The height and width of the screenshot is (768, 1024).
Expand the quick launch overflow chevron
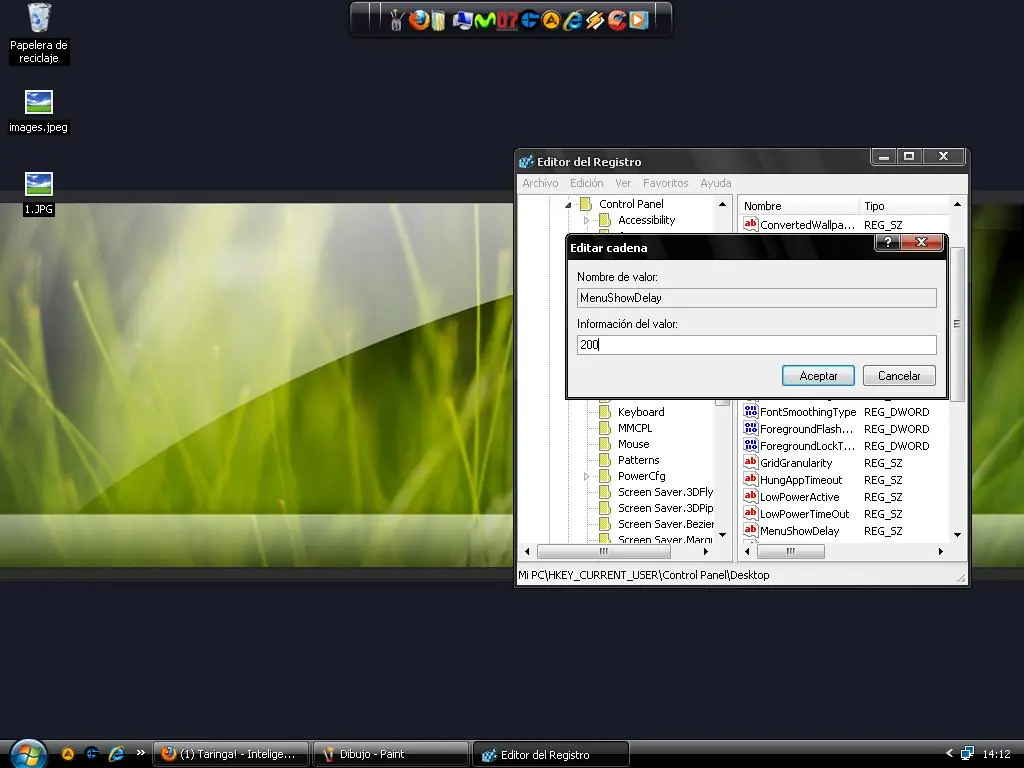pyautogui.click(x=140, y=753)
